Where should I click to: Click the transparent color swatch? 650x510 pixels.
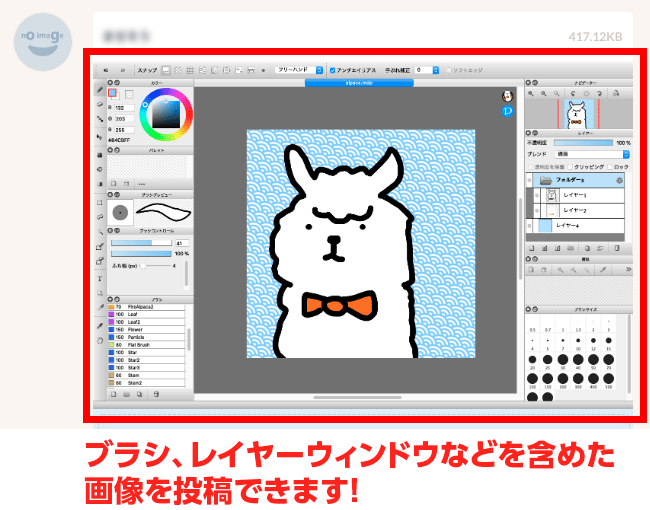129,95
